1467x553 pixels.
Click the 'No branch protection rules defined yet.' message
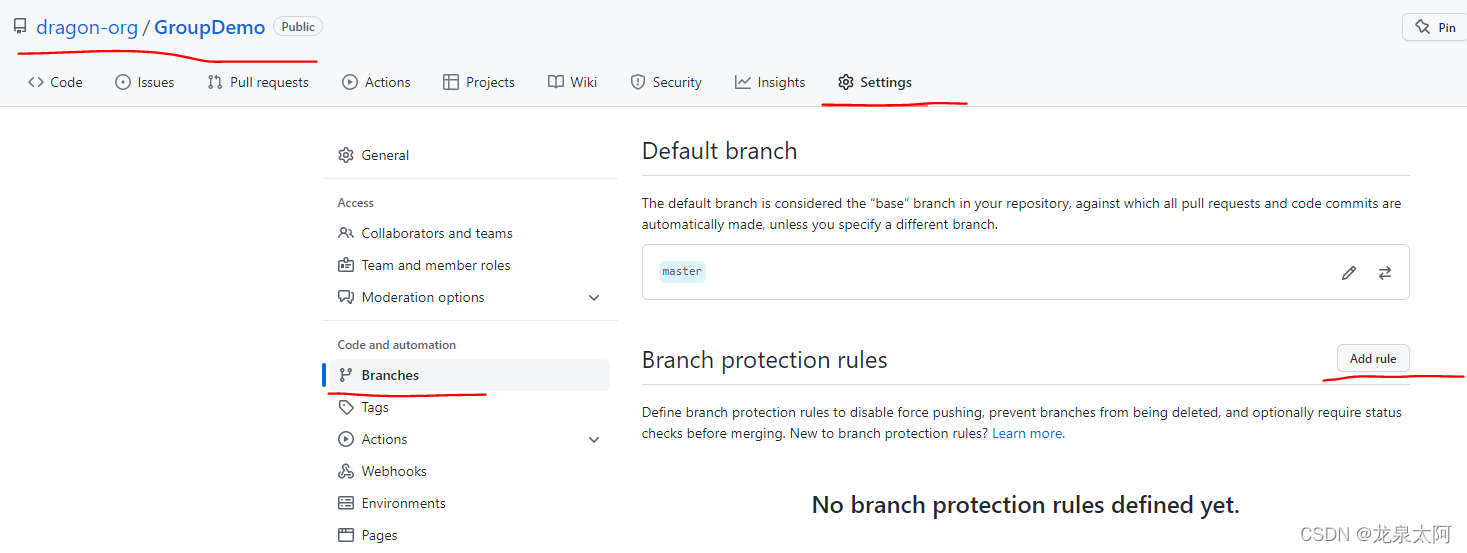point(1026,505)
